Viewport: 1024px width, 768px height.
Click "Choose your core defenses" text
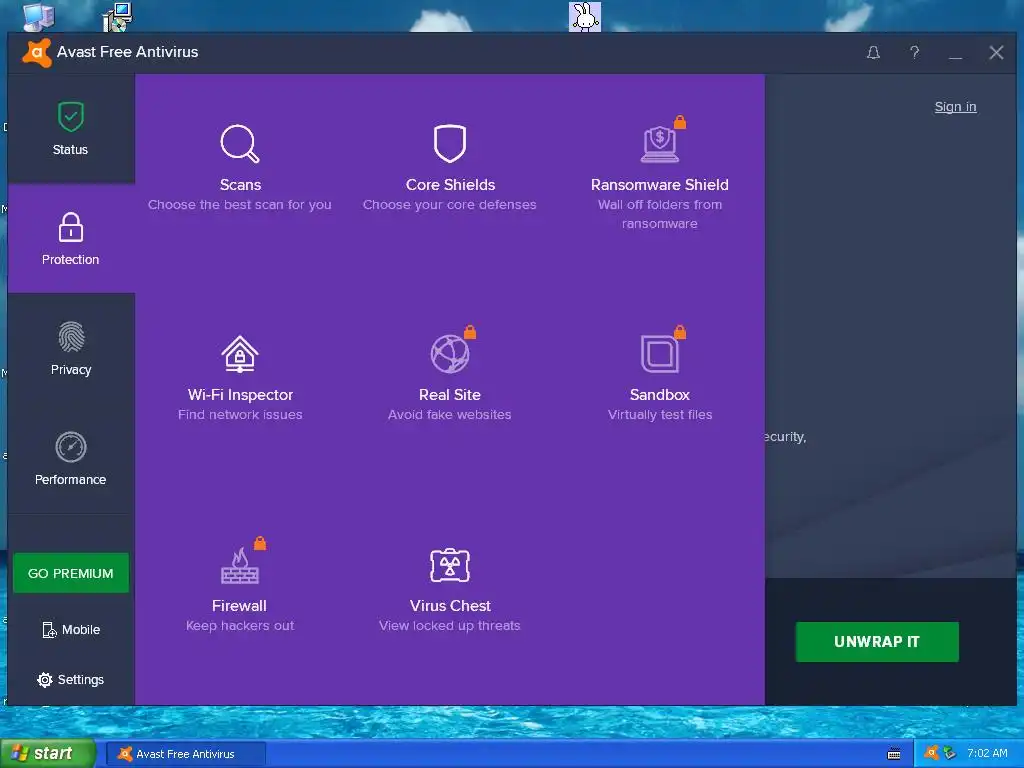coord(450,204)
